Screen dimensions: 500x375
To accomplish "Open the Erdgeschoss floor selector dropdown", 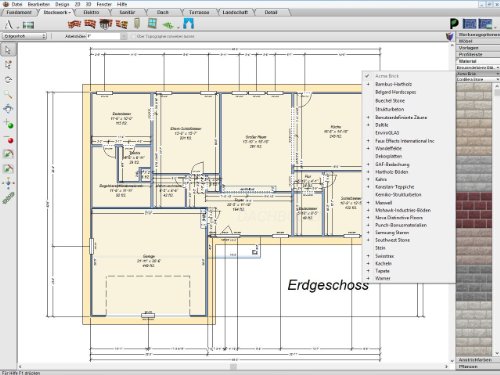I will tap(24, 36).
